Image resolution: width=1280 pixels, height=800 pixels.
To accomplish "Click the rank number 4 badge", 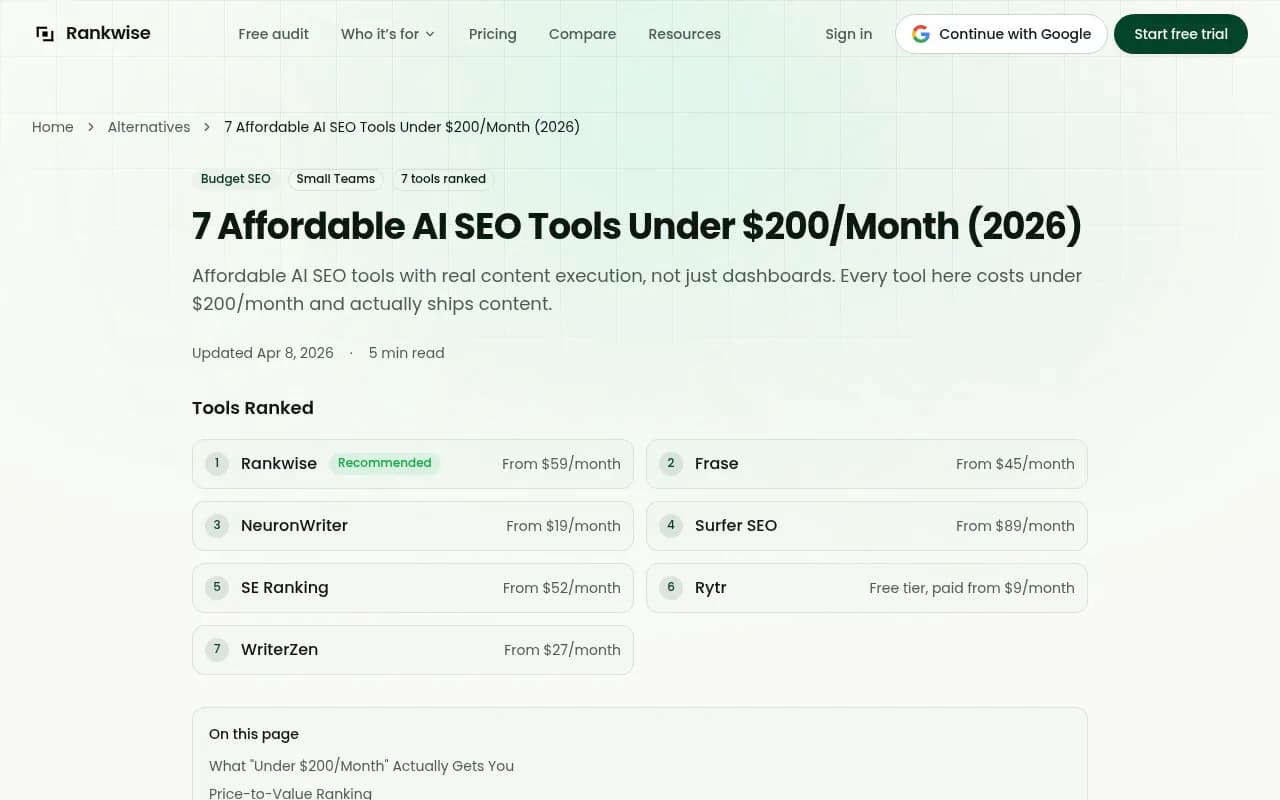I will click(671, 525).
